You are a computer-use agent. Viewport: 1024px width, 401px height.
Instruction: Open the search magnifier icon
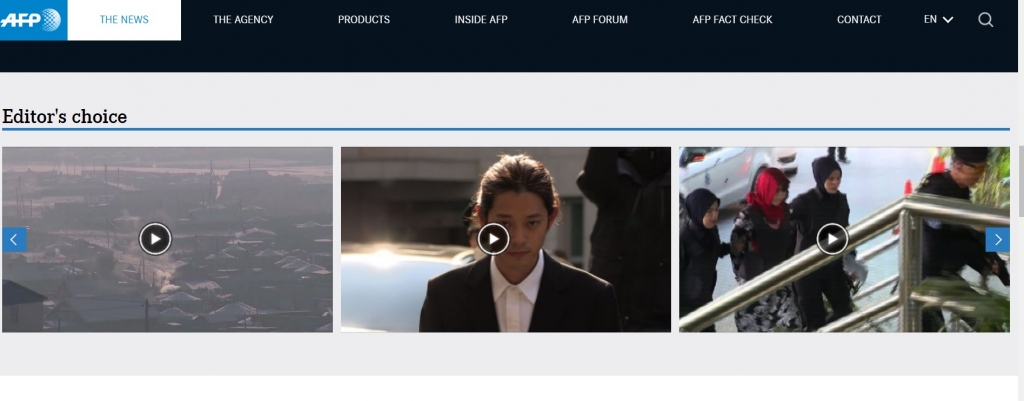pos(985,20)
